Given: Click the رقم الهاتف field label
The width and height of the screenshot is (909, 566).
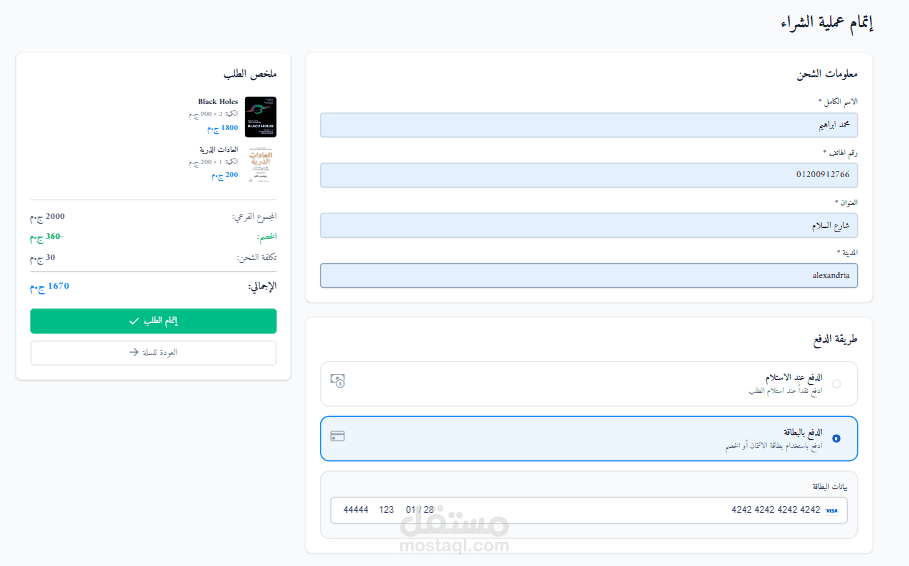Looking at the screenshot, I should pos(840,153).
